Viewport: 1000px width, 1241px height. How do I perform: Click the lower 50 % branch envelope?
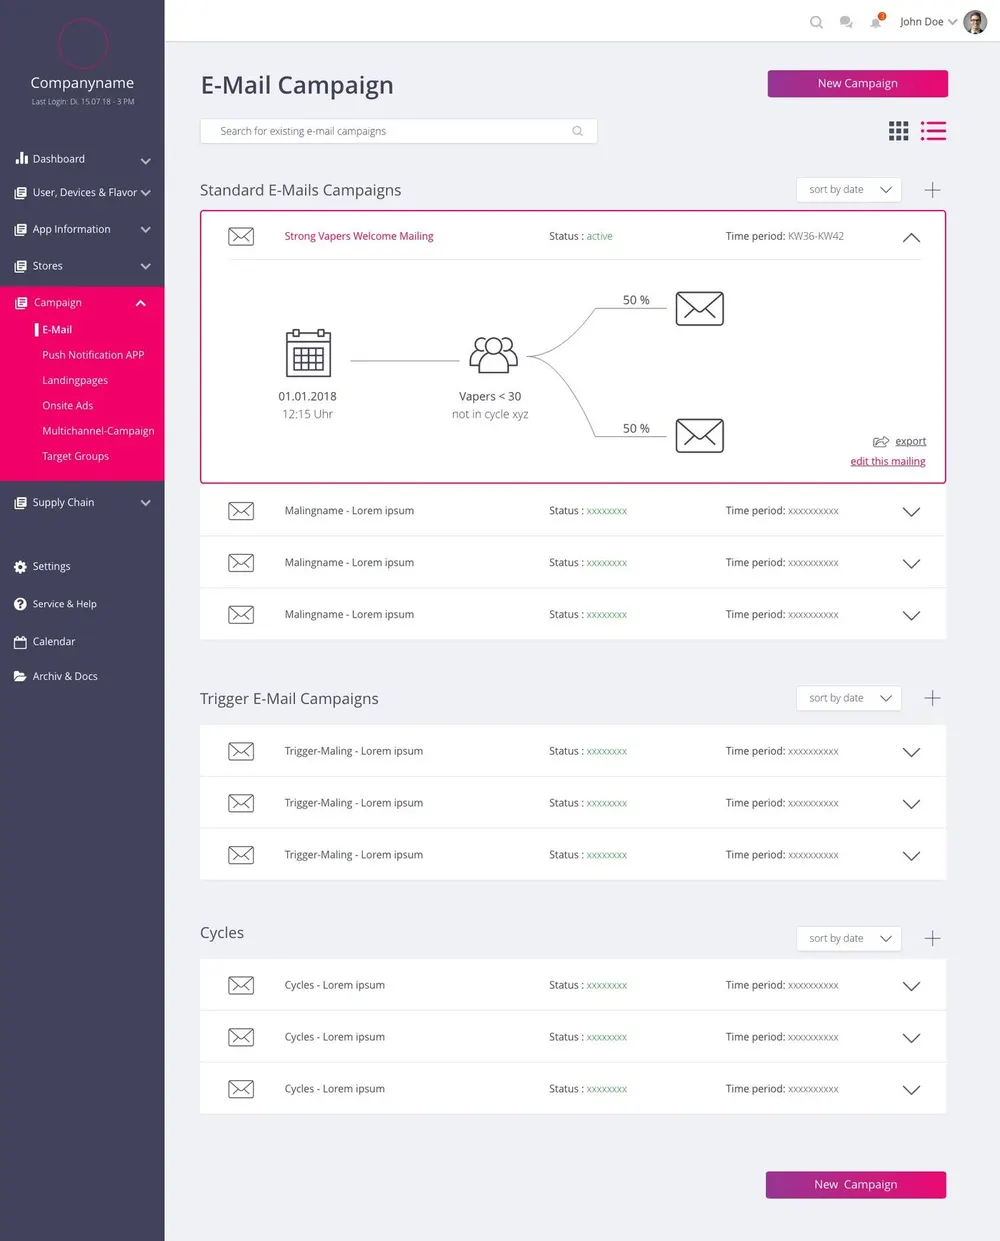coord(700,435)
